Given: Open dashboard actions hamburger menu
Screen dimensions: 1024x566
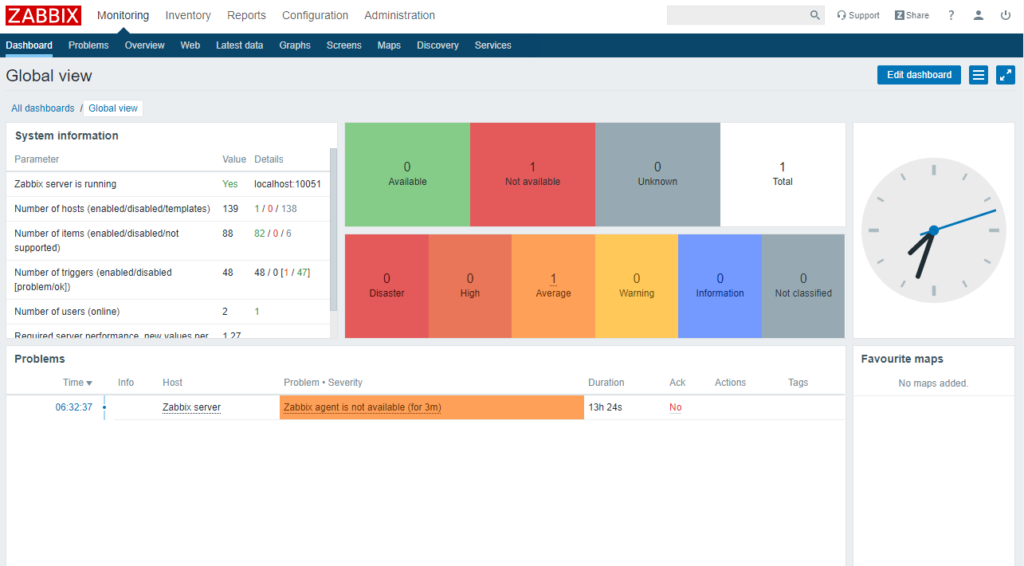Looking at the screenshot, I should click(x=978, y=75).
